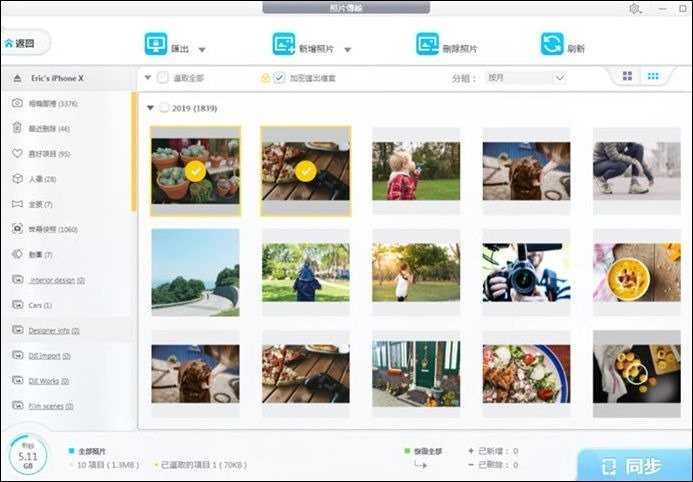Click the Refresh (刷新) icon
Screen dimensions: 693x482
pos(552,44)
